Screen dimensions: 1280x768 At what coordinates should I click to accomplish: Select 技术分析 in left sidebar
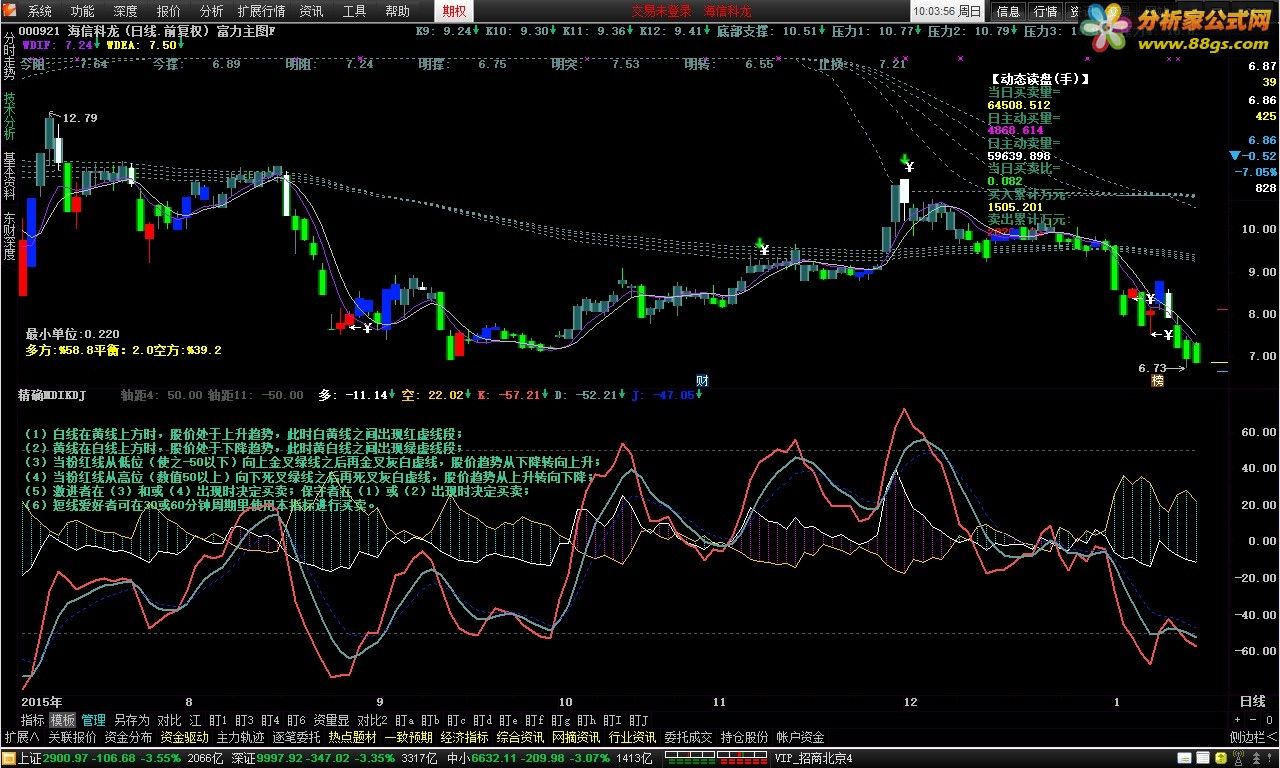click(x=9, y=116)
